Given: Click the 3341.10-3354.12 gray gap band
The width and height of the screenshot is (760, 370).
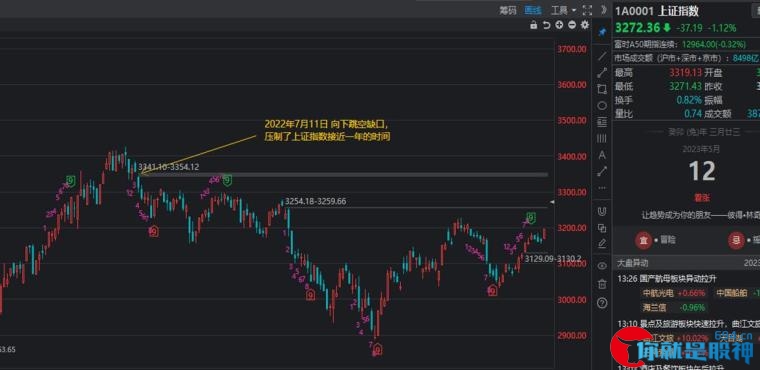Looking at the screenshot, I should point(344,175).
